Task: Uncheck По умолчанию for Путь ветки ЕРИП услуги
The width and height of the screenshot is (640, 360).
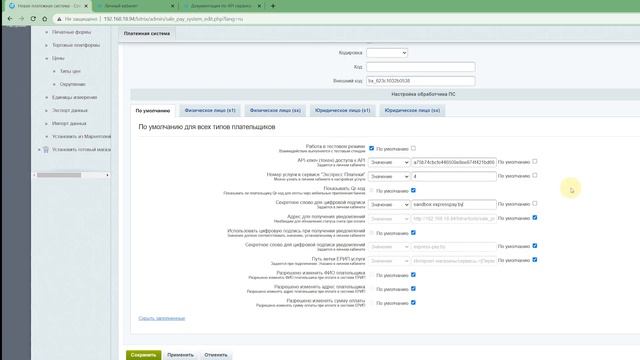Action: (x=535, y=260)
